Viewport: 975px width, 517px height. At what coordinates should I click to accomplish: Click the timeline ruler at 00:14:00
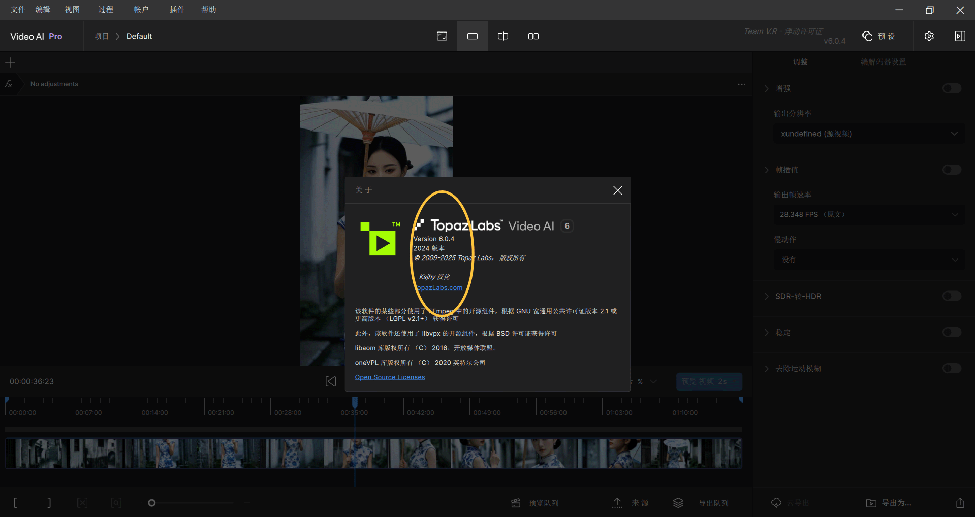(155, 412)
